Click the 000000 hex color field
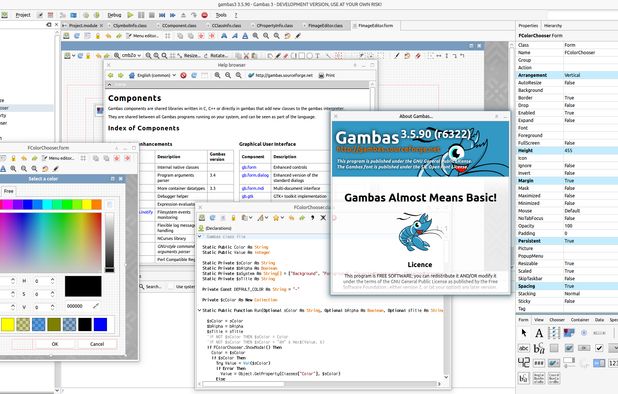The image size is (618, 394). point(78,306)
